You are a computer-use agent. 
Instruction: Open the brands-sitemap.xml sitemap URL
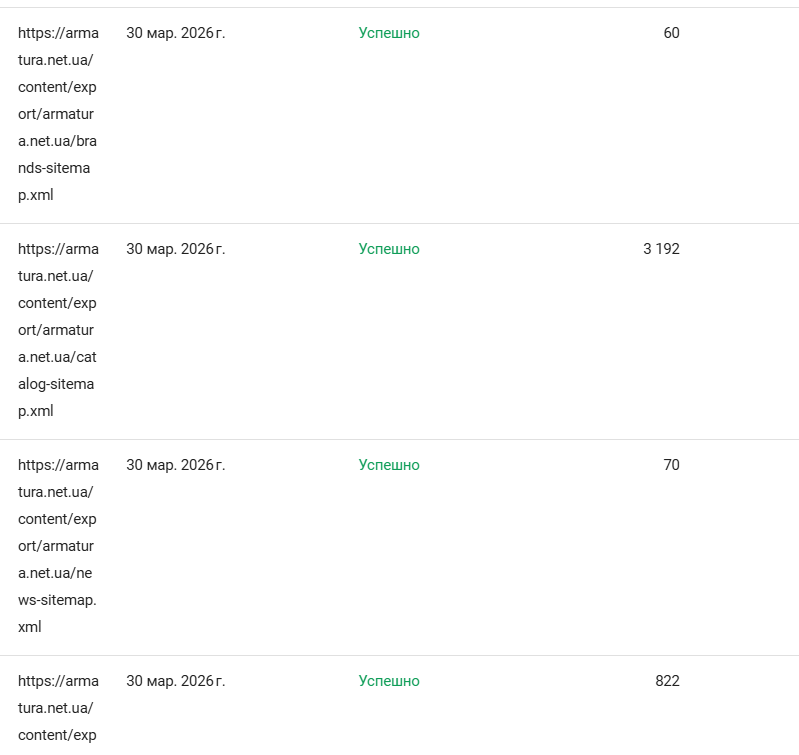click(x=58, y=114)
